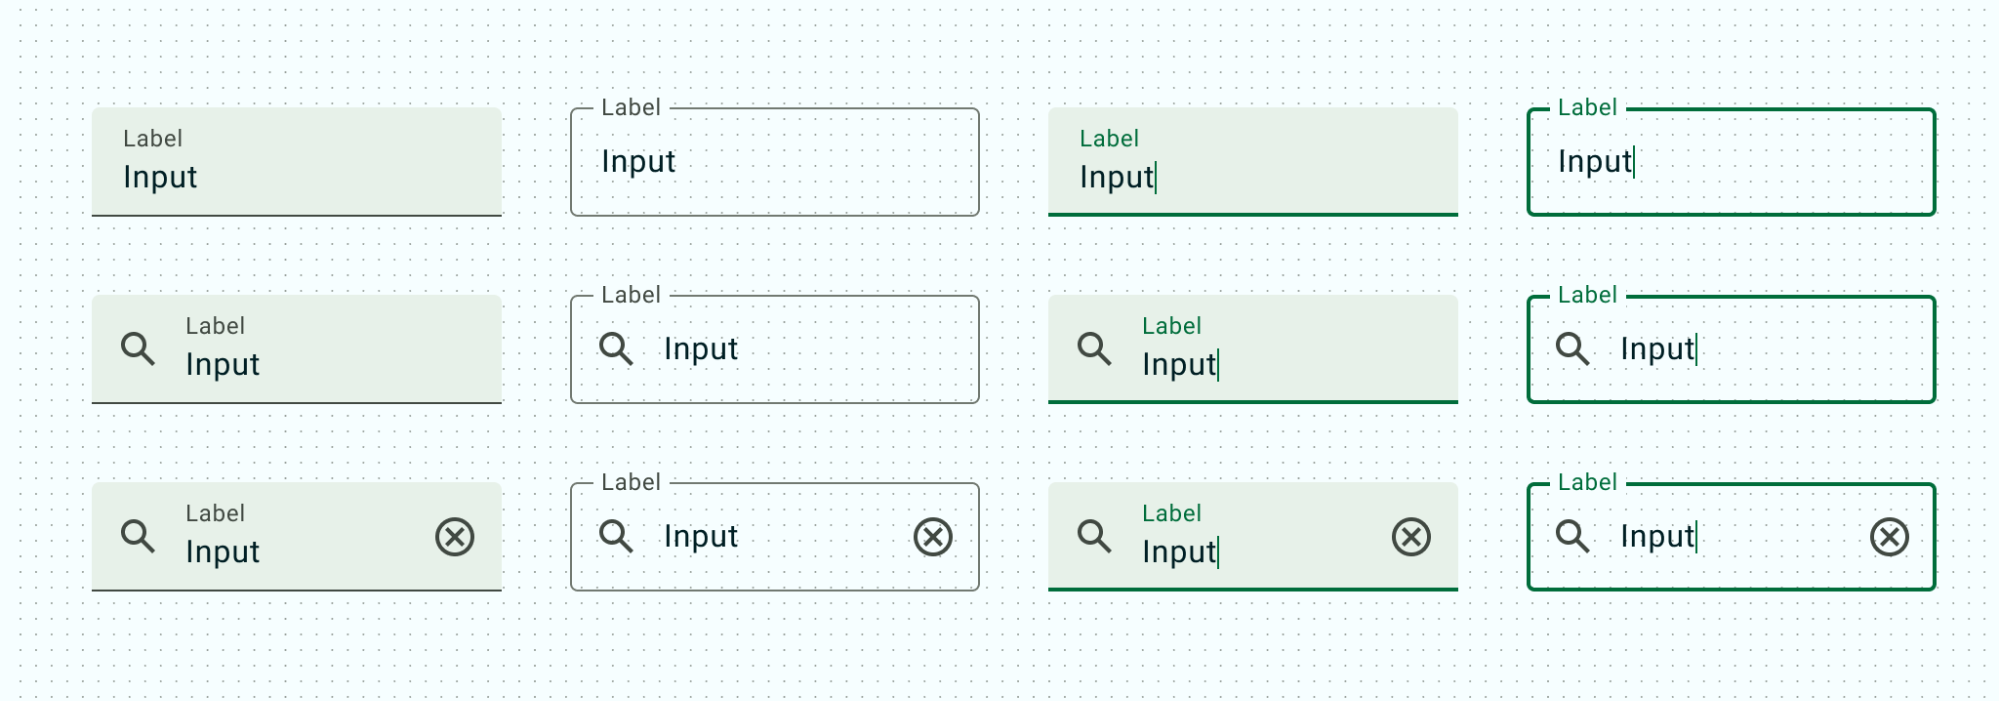
Task: Focus the unfocused filled text field without icons
Action: point(296,163)
